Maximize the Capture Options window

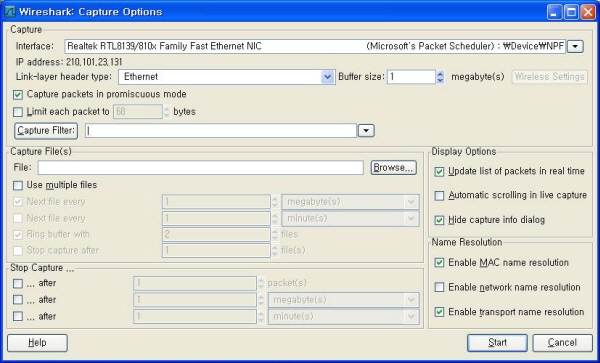point(571,12)
